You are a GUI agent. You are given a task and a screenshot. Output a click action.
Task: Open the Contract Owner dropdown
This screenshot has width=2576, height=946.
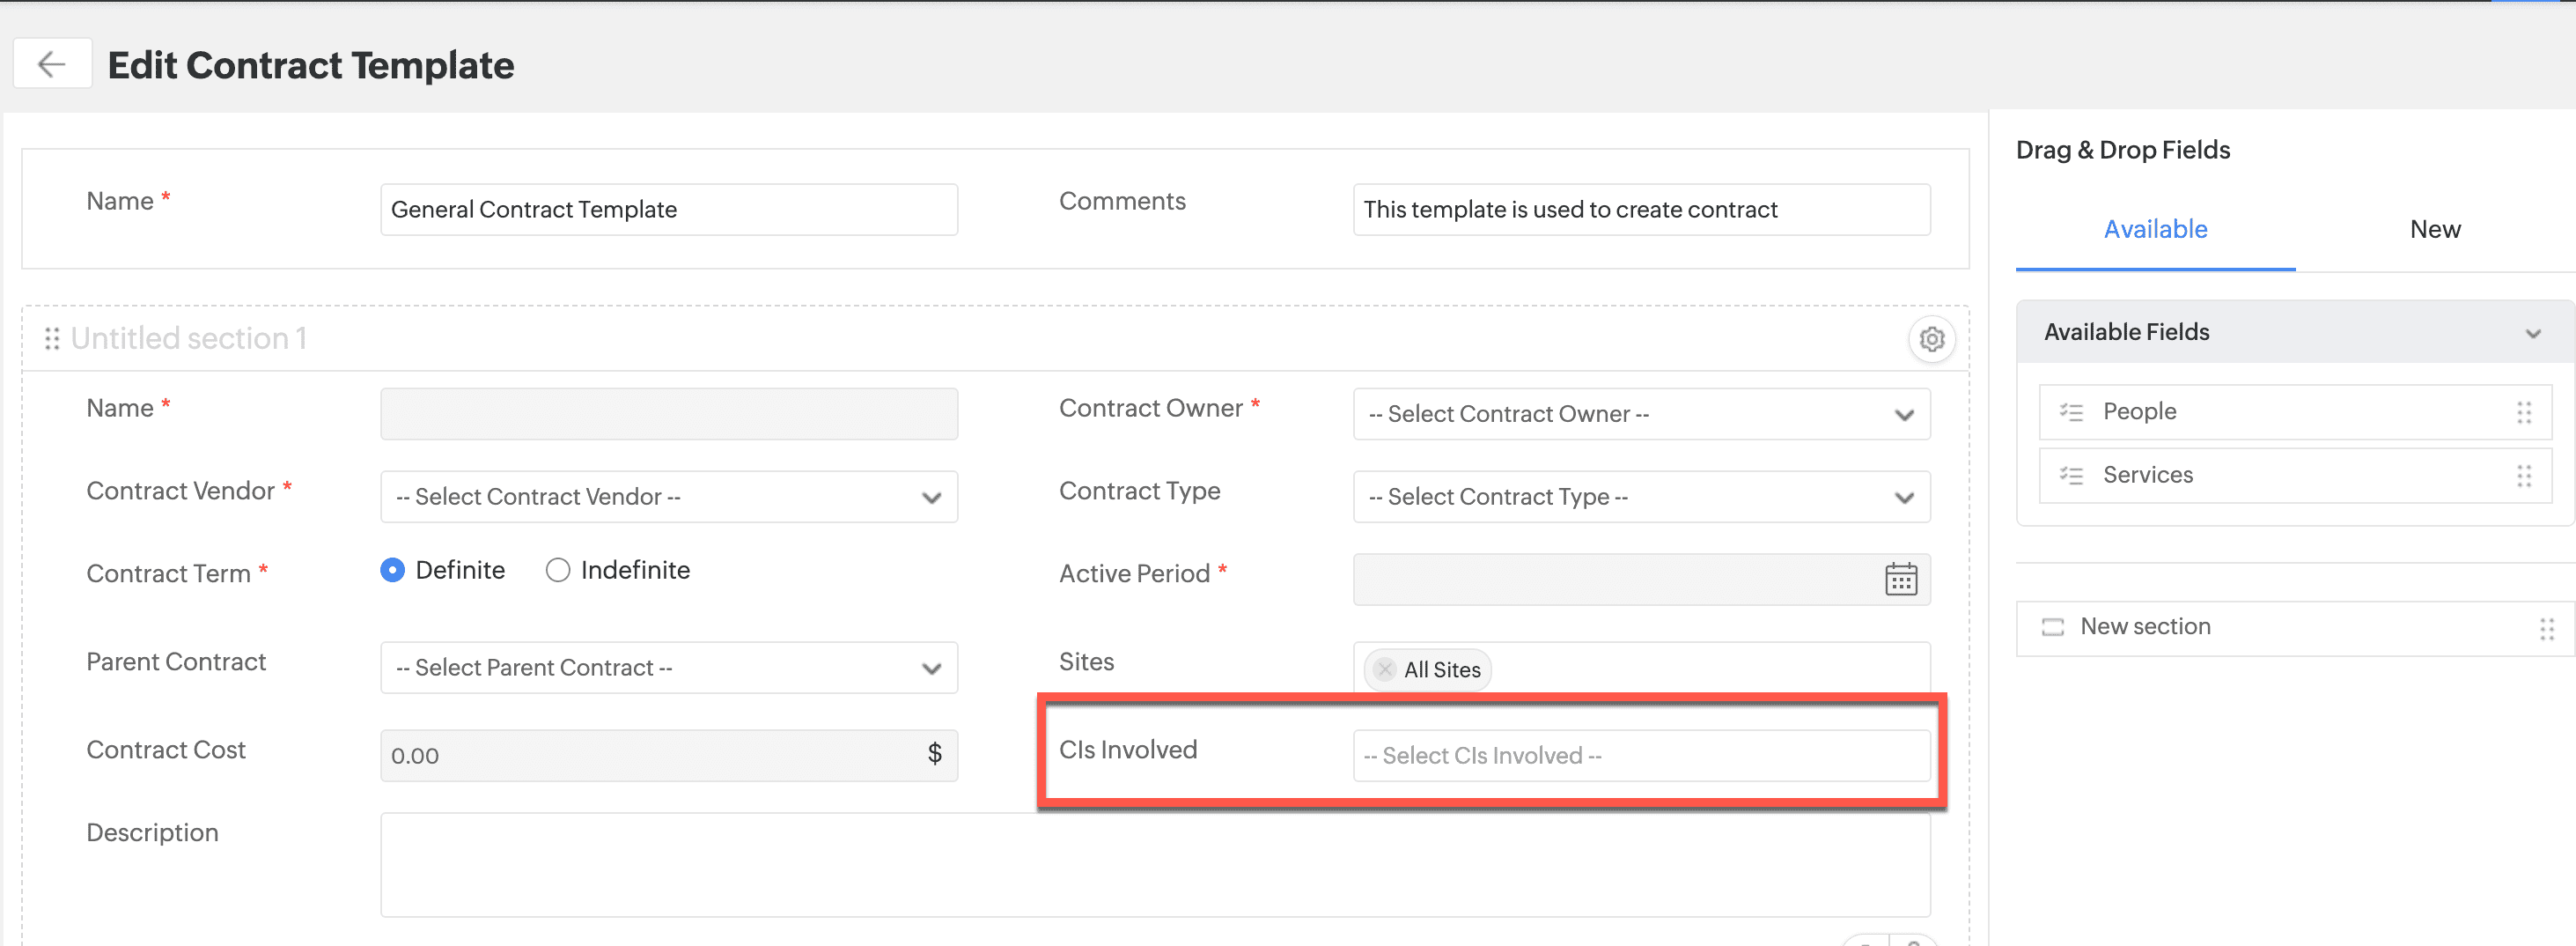(x=1640, y=414)
